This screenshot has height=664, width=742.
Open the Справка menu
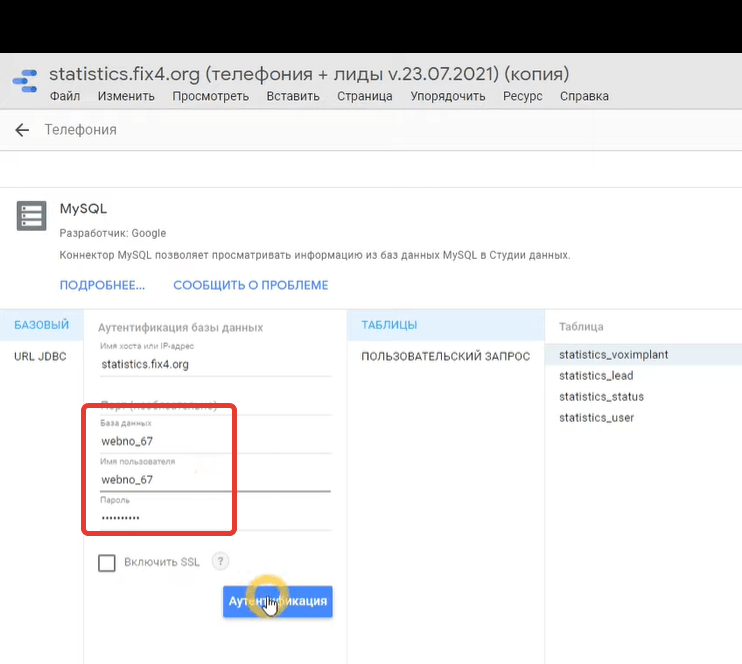point(584,96)
